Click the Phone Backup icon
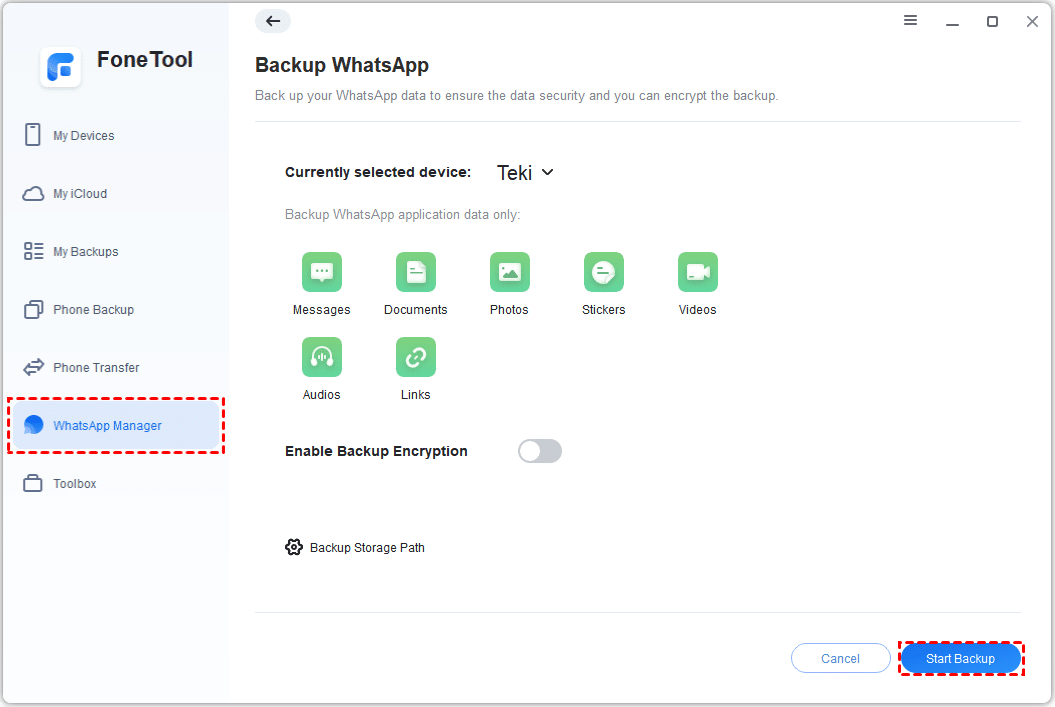This screenshot has height=707, width=1055. pos(33,309)
